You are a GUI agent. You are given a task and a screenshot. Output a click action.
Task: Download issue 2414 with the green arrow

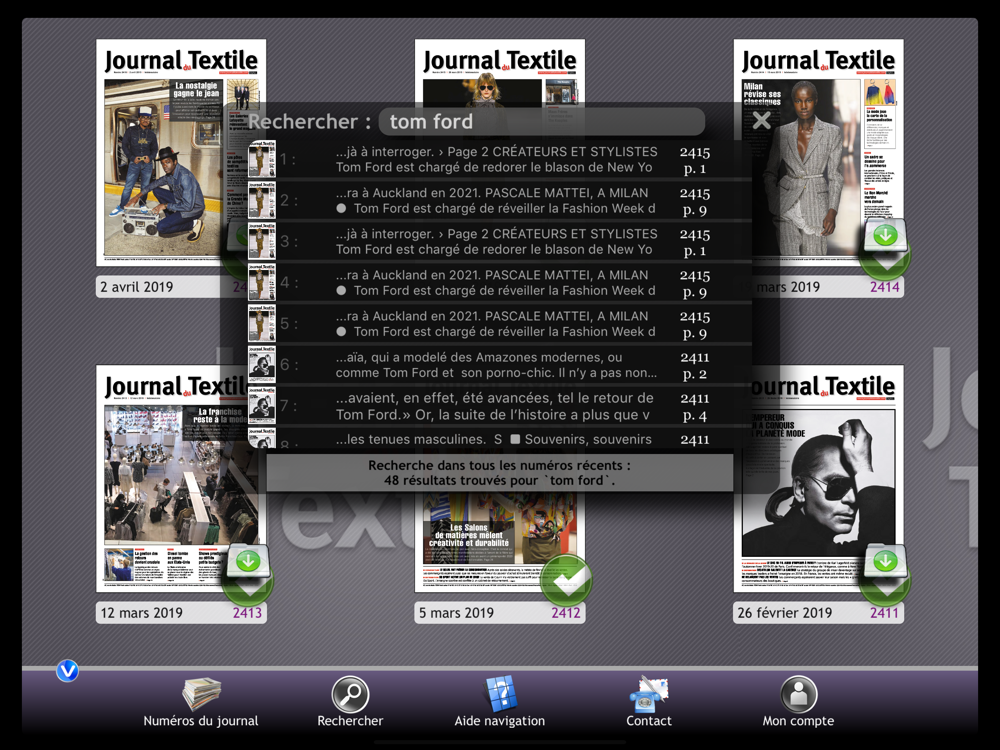tap(885, 235)
